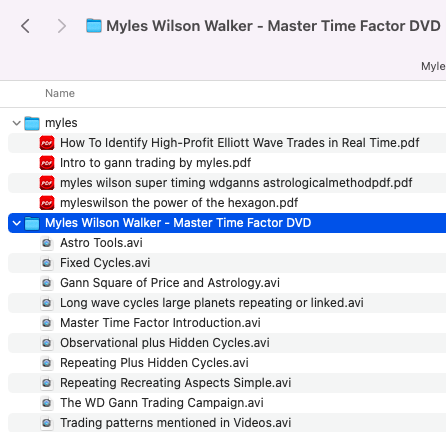Select Long wave cycles large planets repeating.avi
Viewport: 446px width, 432px height.
[212, 303]
